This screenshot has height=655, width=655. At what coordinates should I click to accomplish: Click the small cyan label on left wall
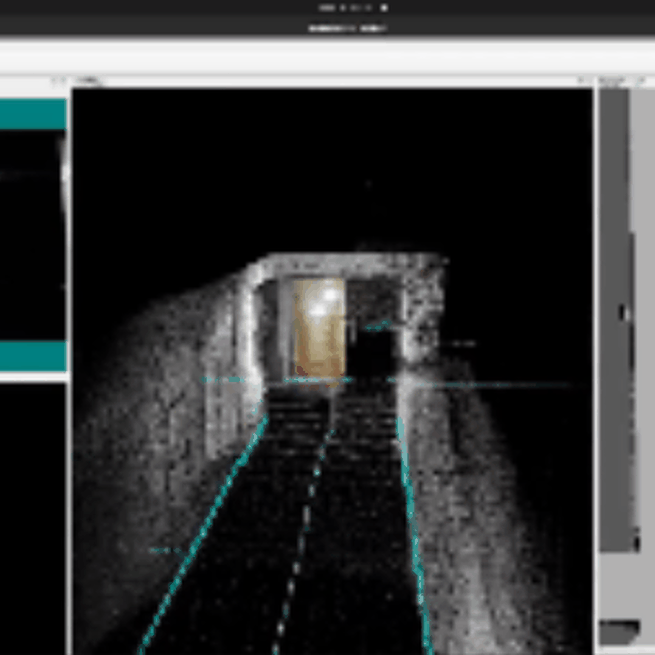(220, 380)
